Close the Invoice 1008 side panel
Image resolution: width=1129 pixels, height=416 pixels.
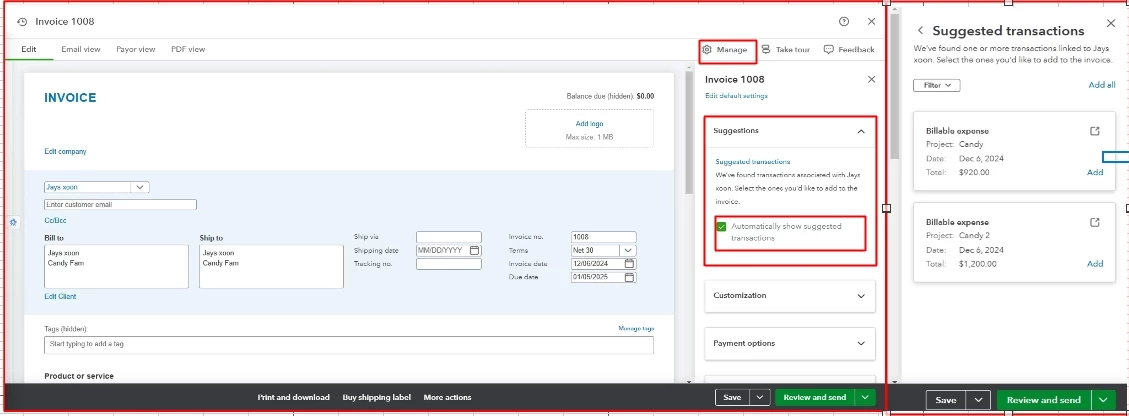tap(871, 79)
